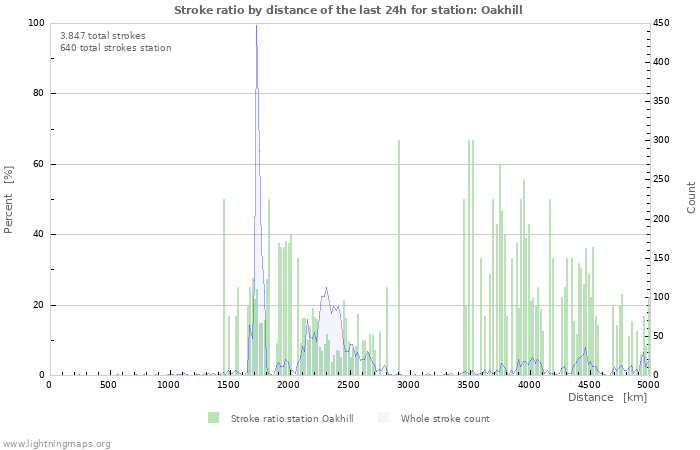Click the '3.847 total strokes' text
This screenshot has width=700, height=450.
102,35
